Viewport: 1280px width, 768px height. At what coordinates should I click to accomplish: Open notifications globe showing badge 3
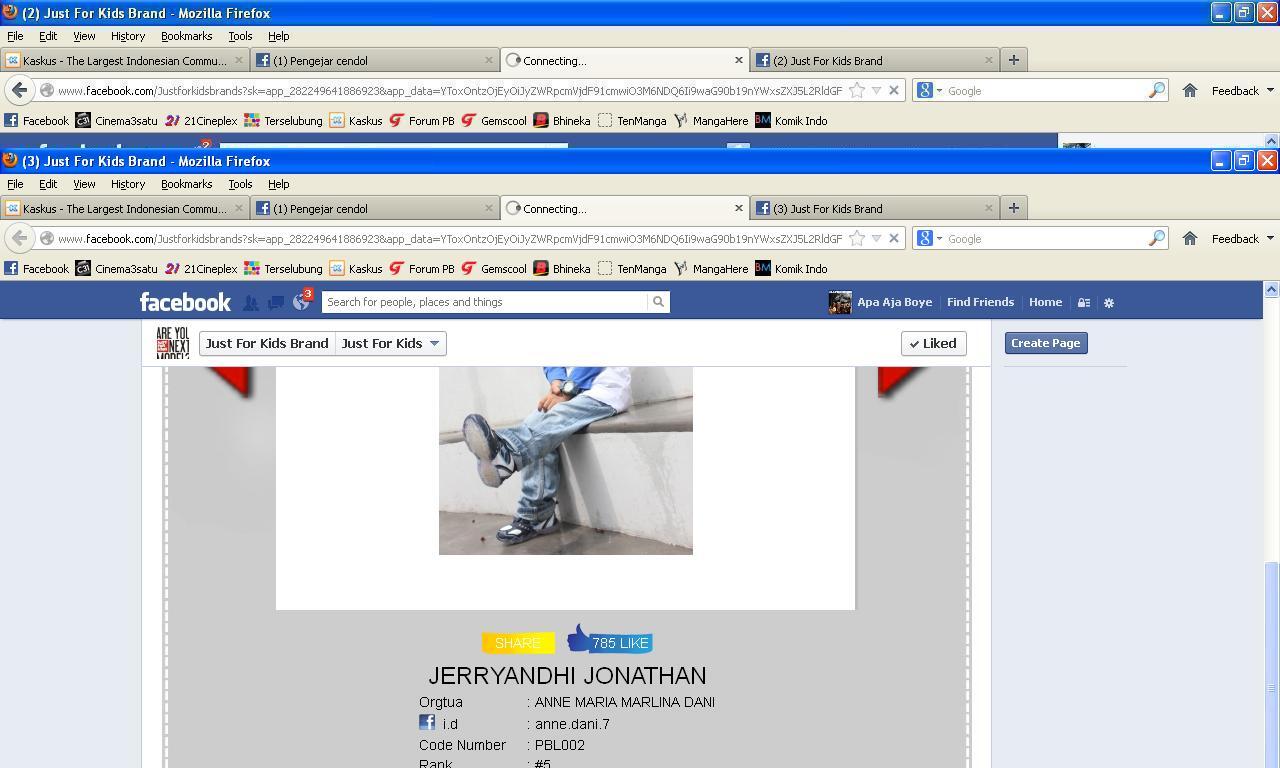301,301
